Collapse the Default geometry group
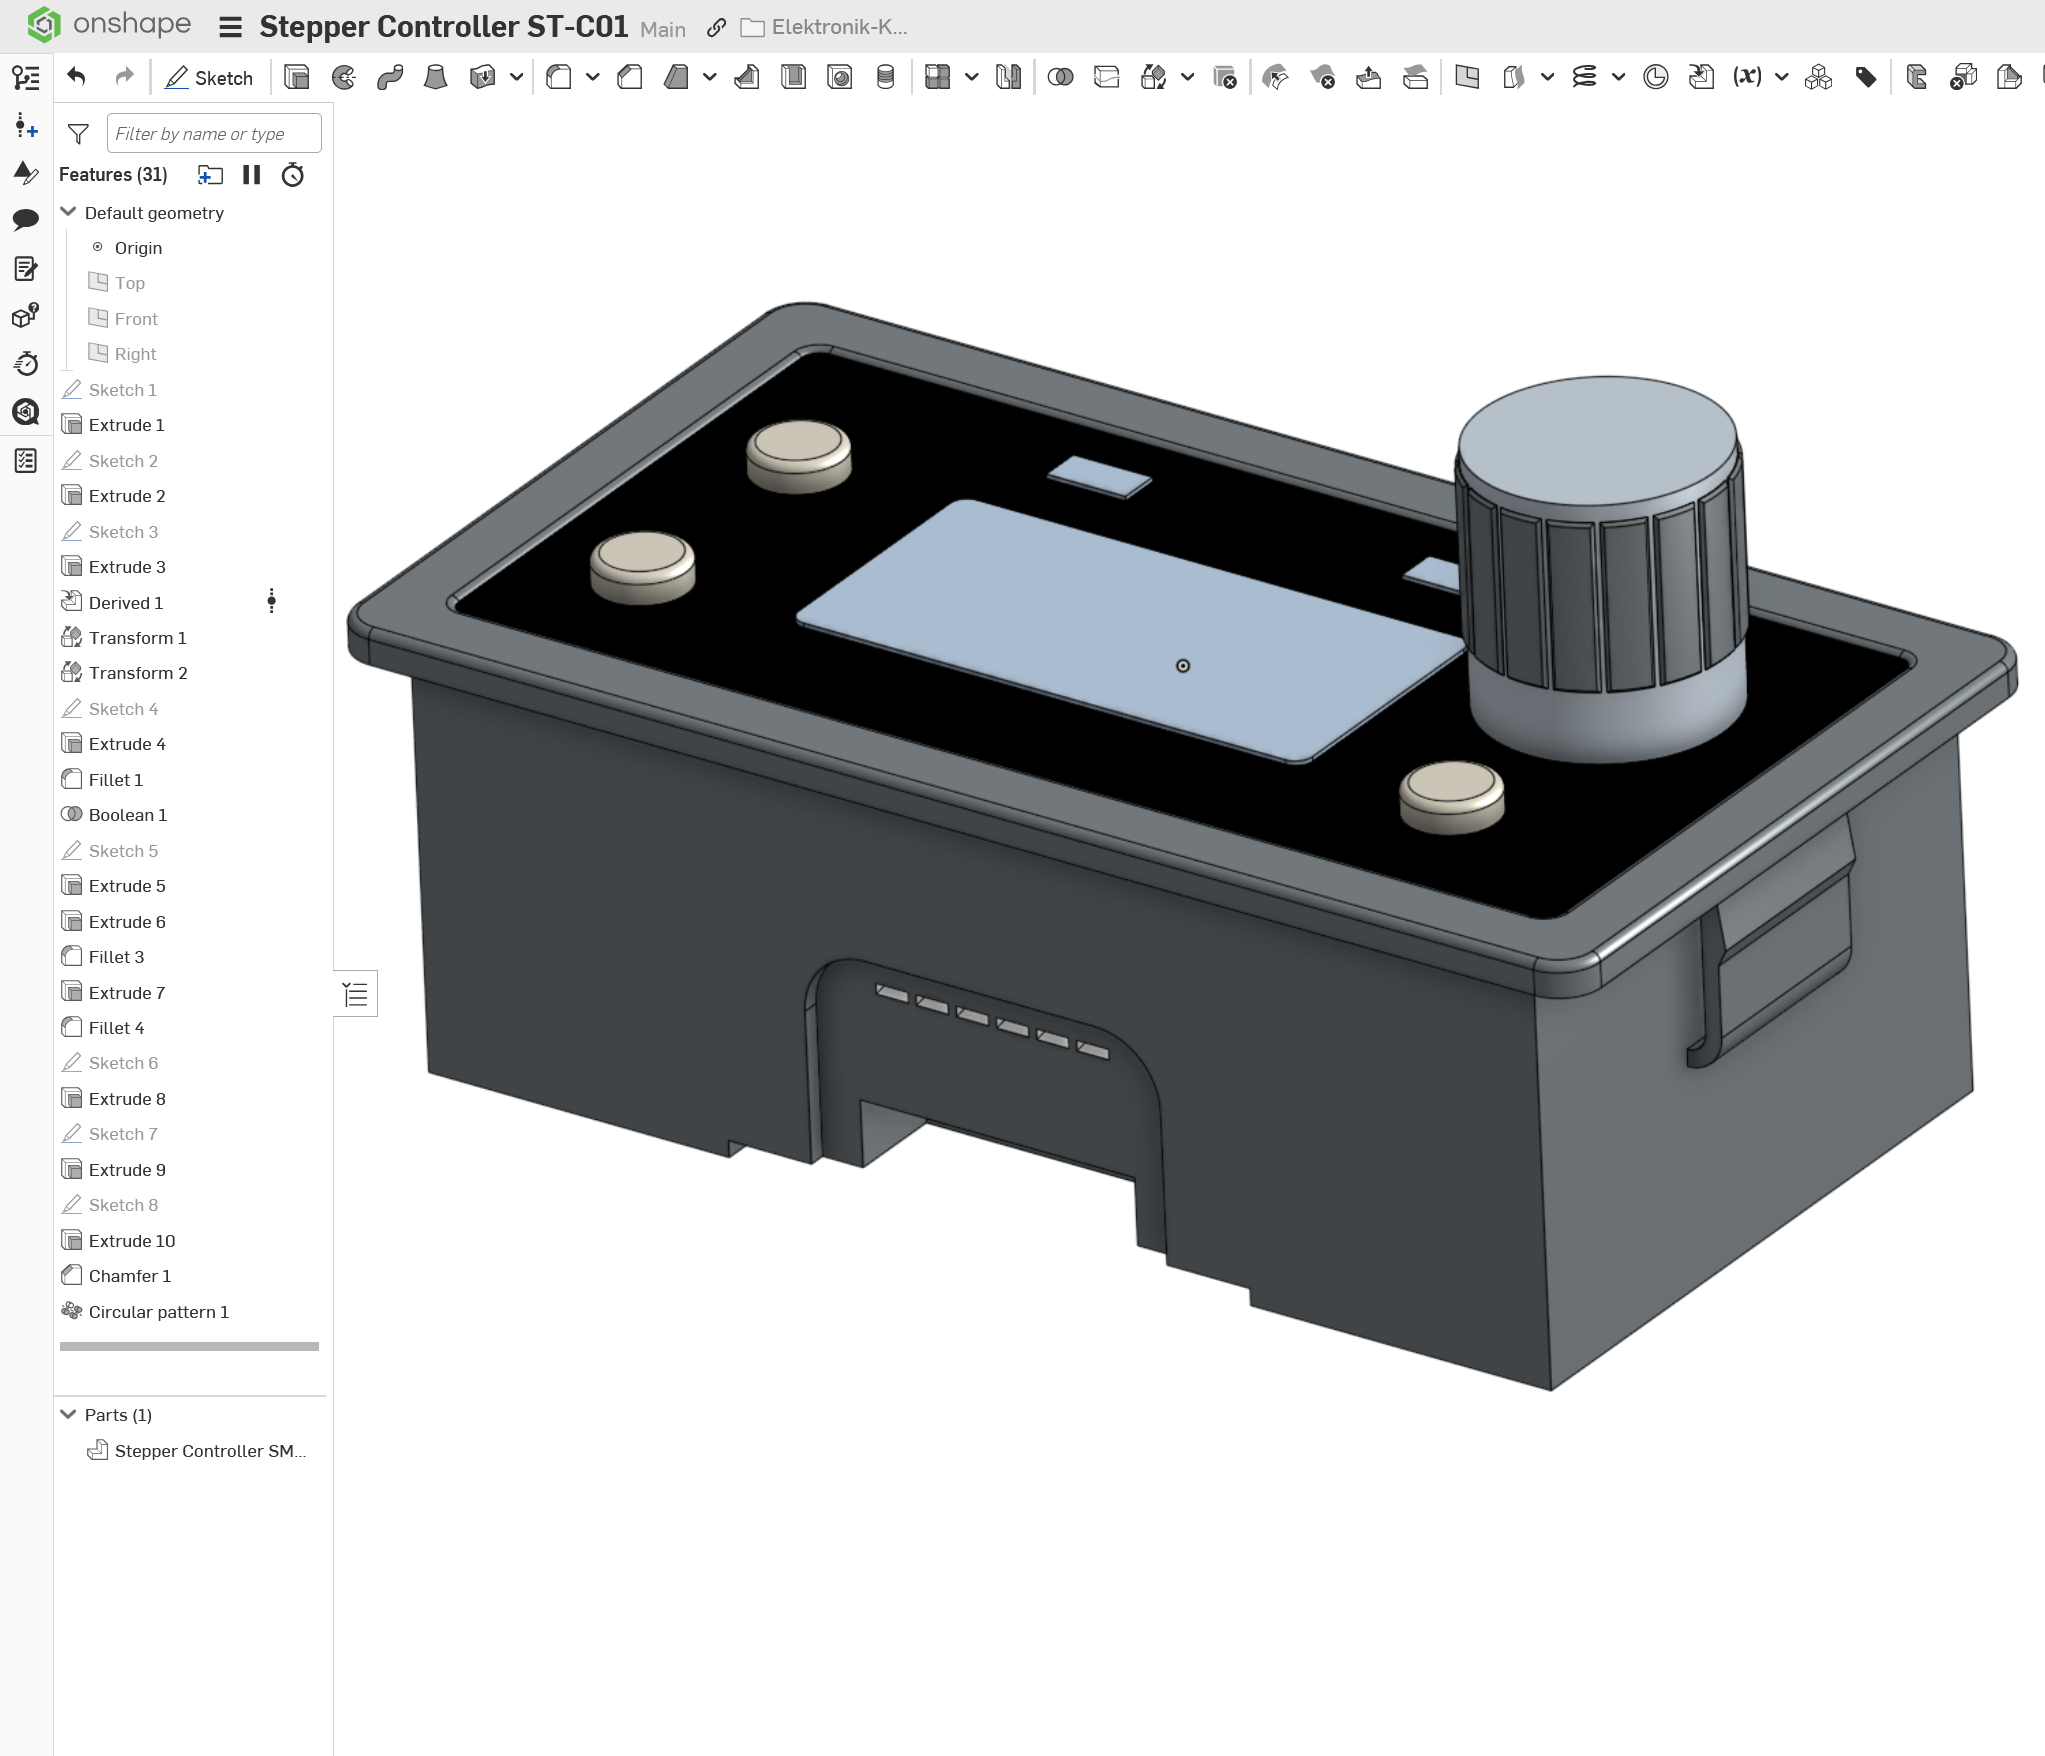2045x1756 pixels. [69, 212]
